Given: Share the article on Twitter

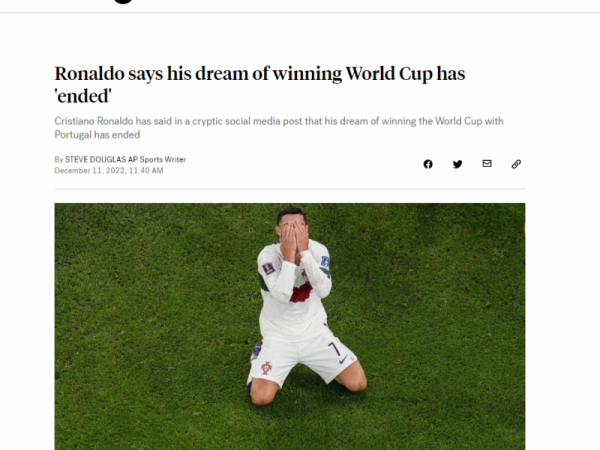Looking at the screenshot, I should pyautogui.click(x=457, y=164).
